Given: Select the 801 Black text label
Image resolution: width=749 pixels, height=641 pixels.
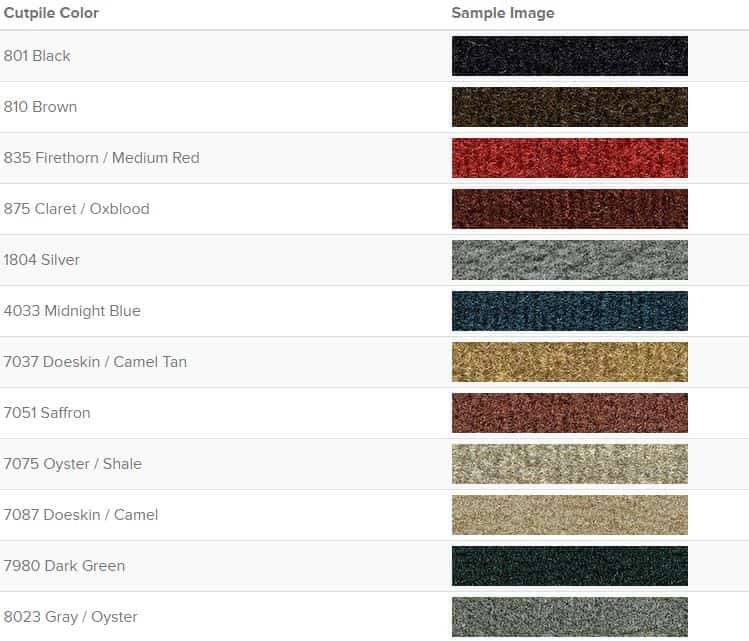Looking at the screenshot, I should pyautogui.click(x=37, y=56).
